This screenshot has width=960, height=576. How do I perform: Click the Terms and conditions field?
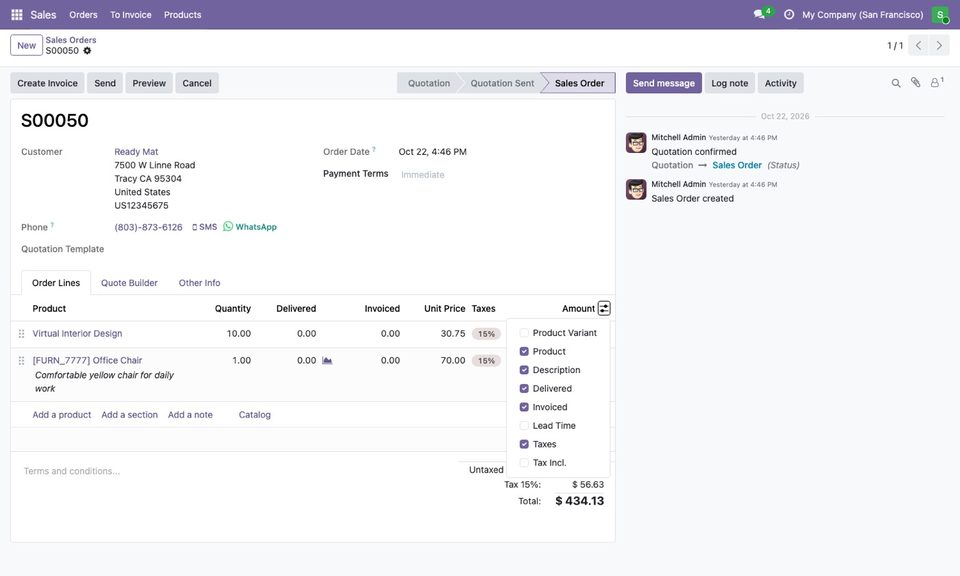pos(236,471)
